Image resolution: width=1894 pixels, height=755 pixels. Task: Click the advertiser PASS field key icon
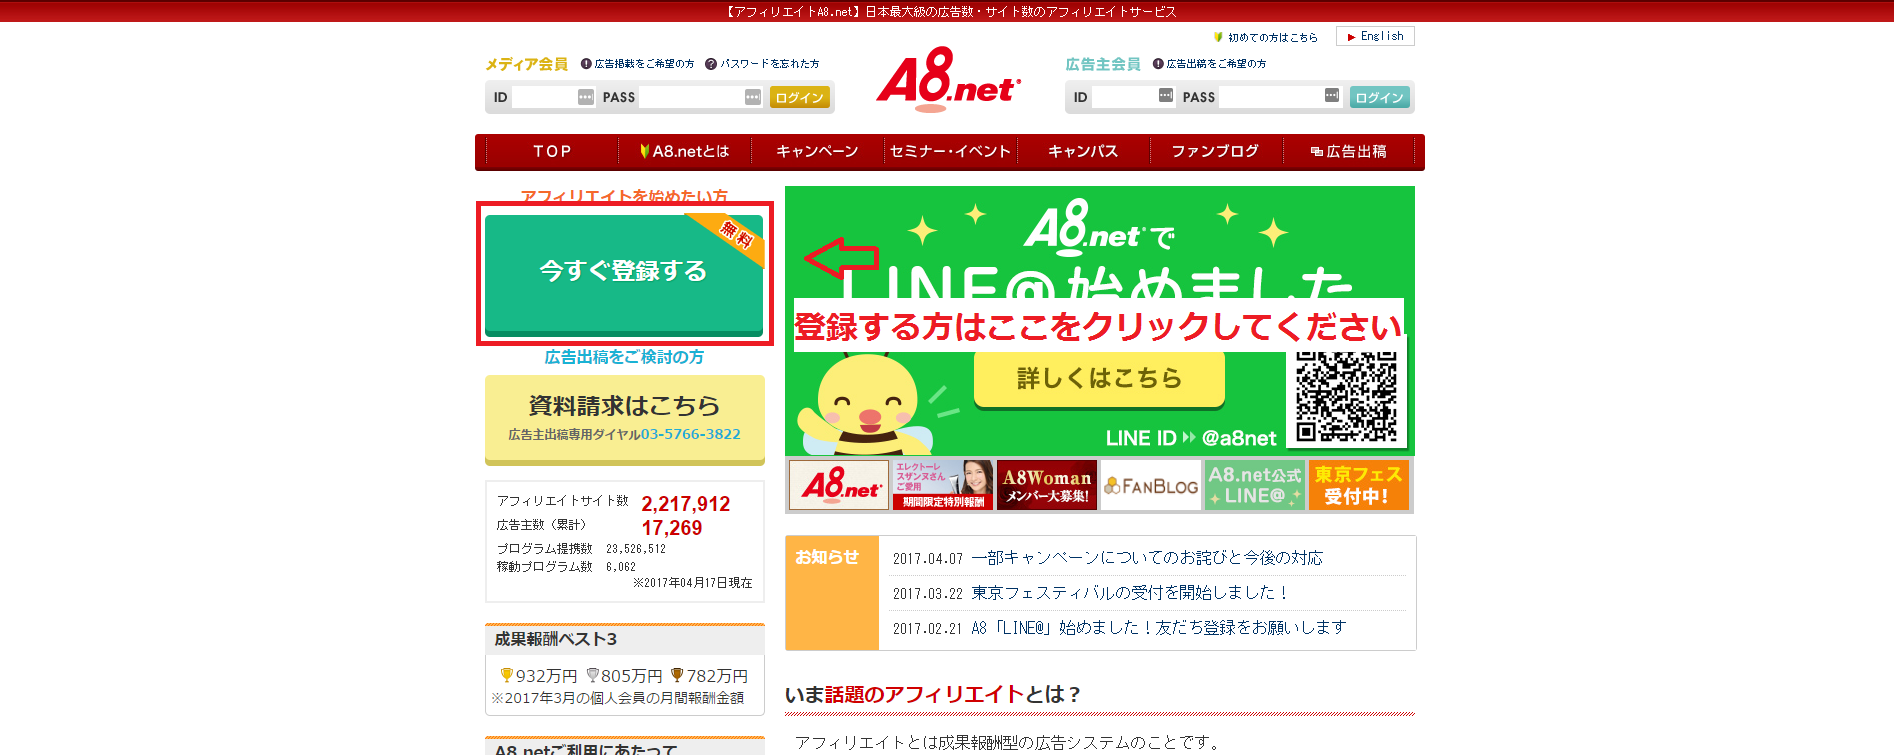point(1332,95)
